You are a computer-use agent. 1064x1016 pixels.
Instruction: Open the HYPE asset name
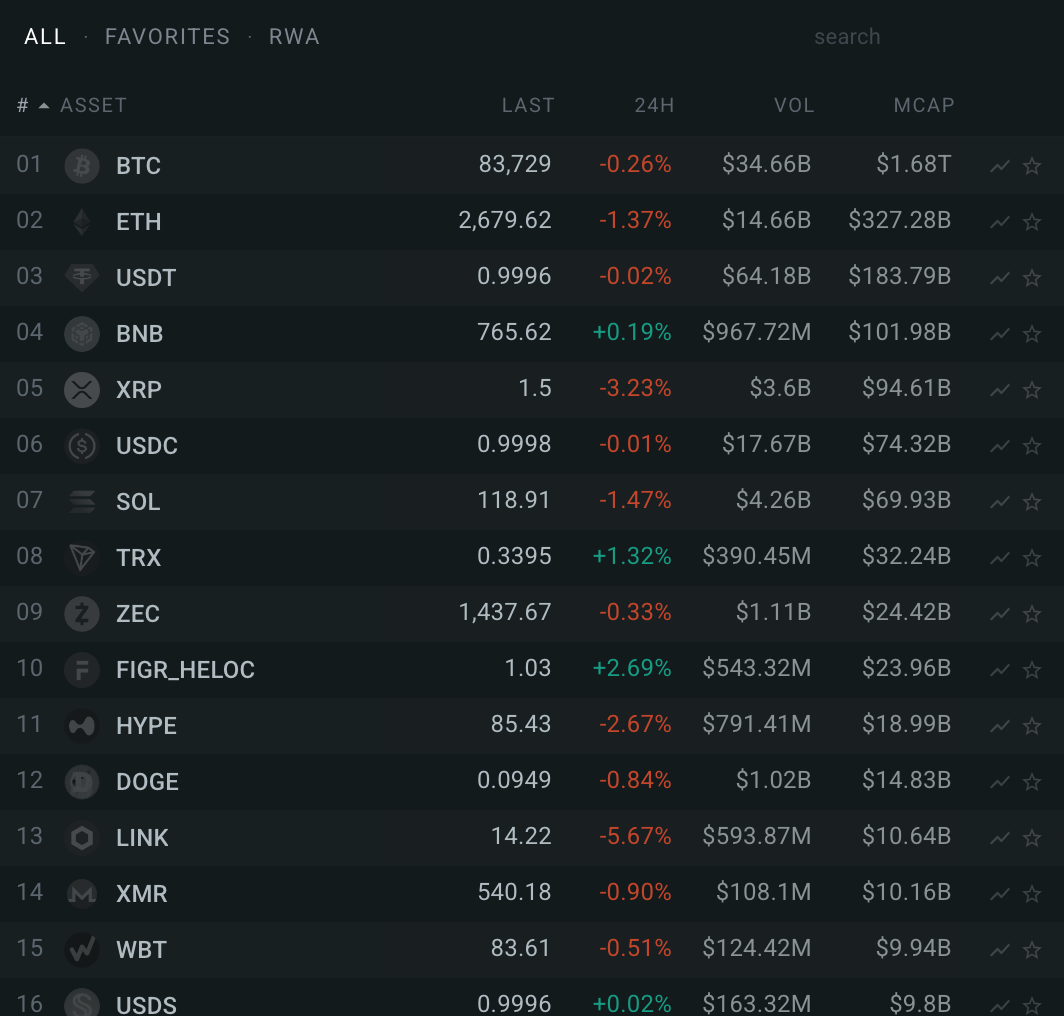click(147, 726)
